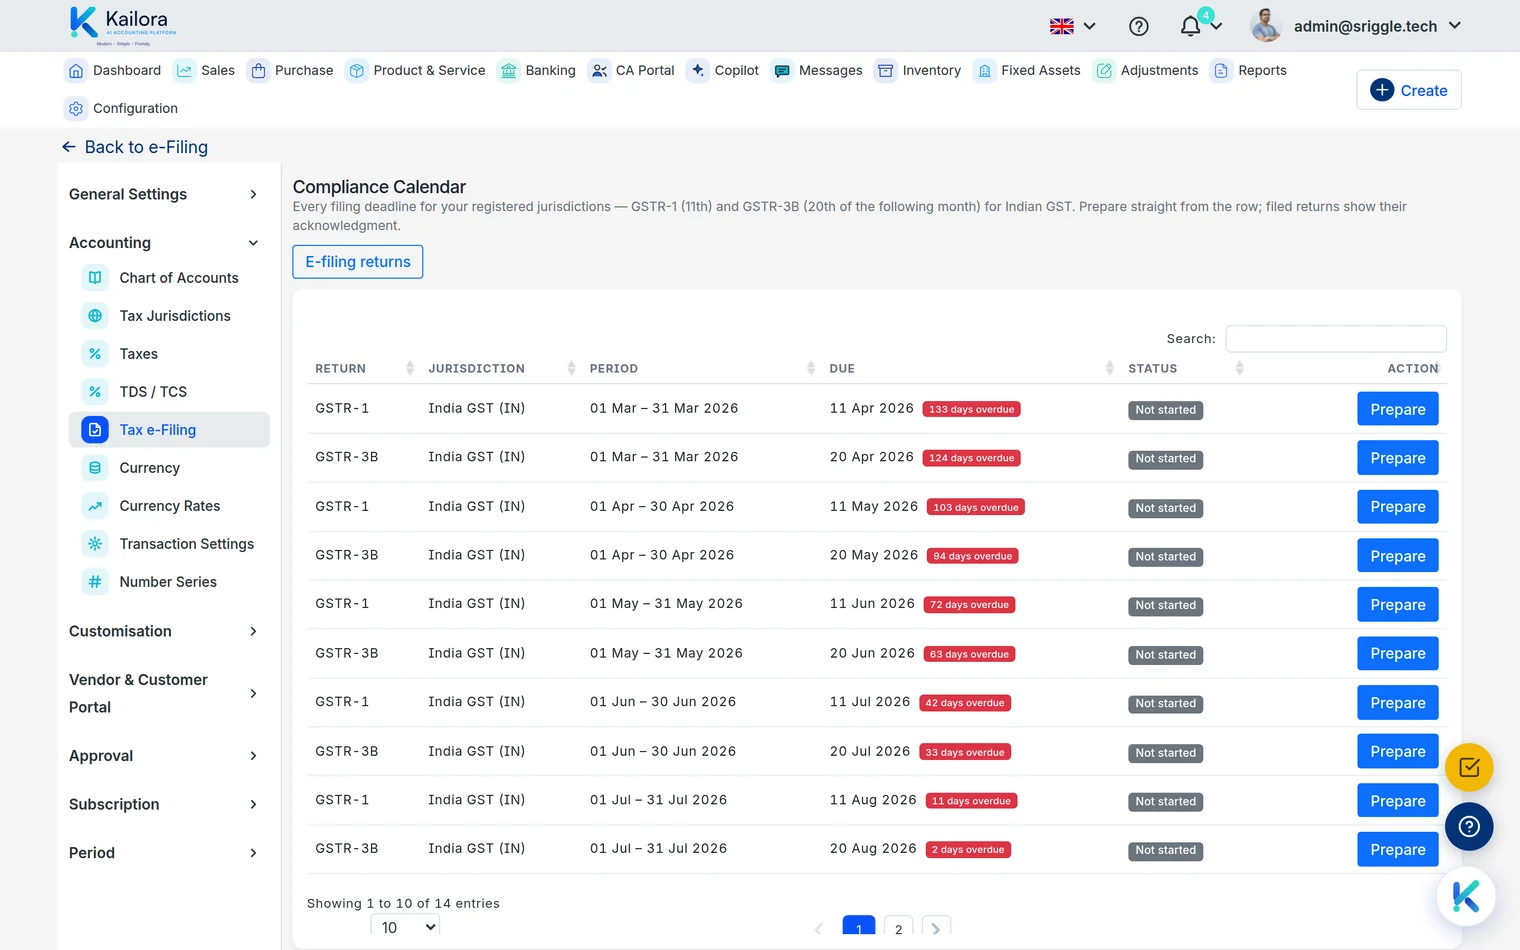The width and height of the screenshot is (1520, 950).
Task: Collapse the Accounting section
Action: pyautogui.click(x=164, y=243)
